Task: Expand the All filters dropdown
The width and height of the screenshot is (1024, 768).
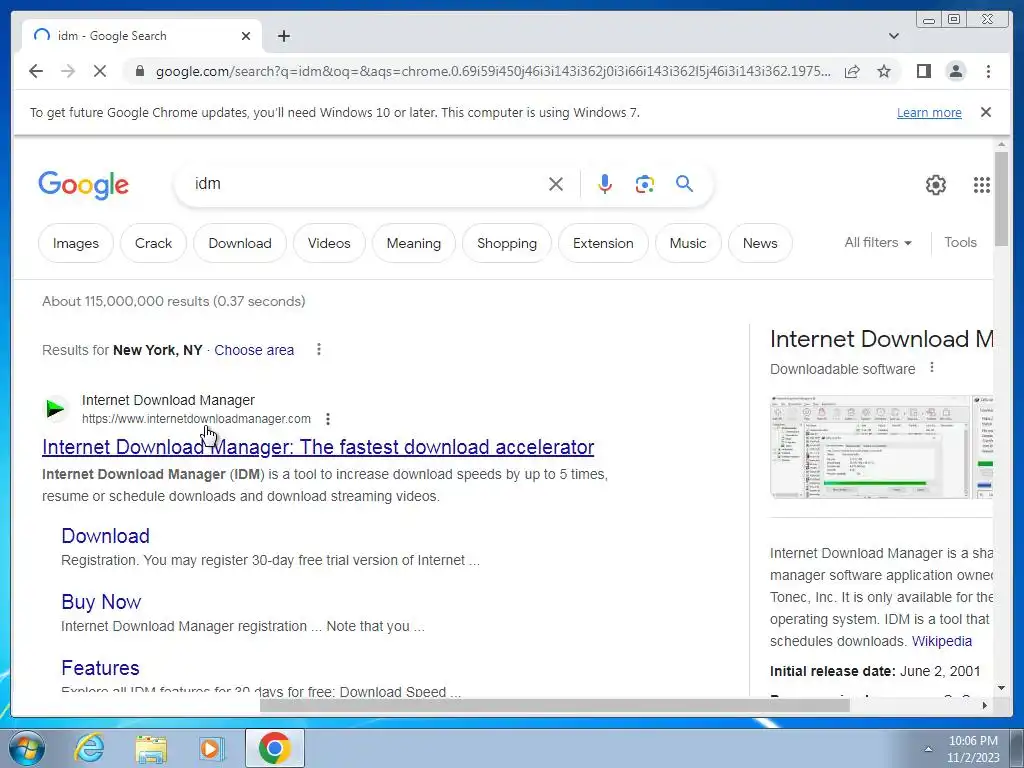Action: point(878,242)
